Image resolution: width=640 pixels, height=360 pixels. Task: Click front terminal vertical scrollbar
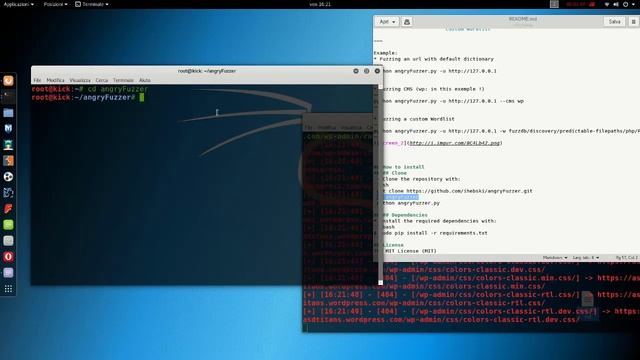click(380, 184)
